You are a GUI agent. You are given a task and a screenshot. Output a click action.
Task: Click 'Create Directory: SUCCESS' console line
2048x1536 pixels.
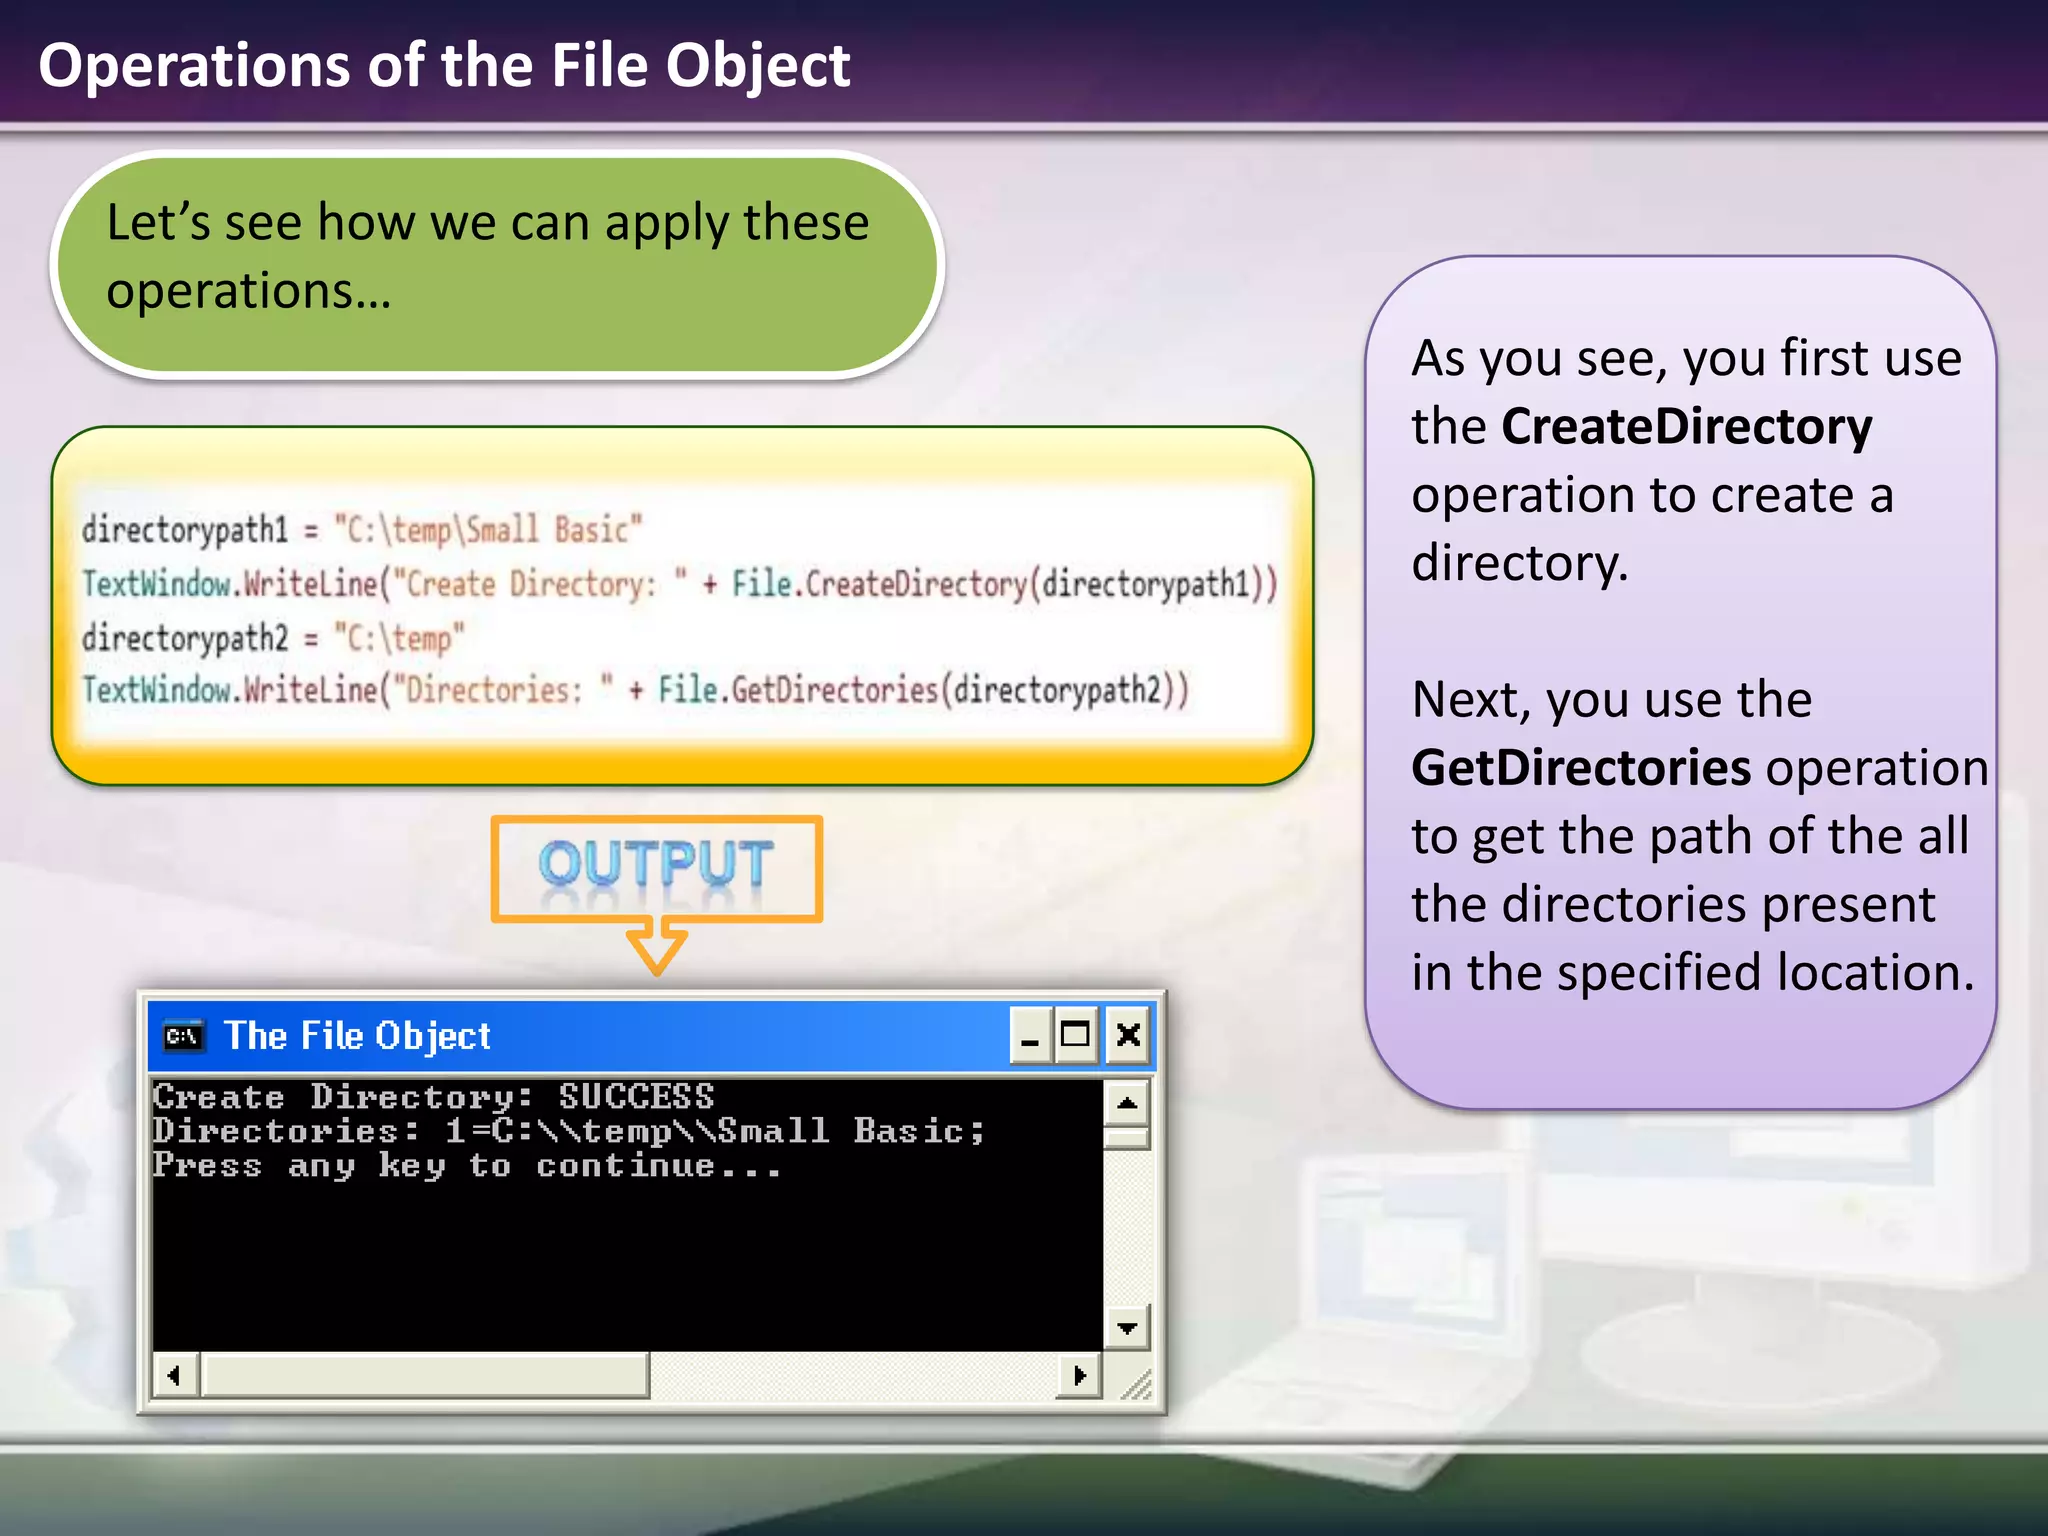434,1097
